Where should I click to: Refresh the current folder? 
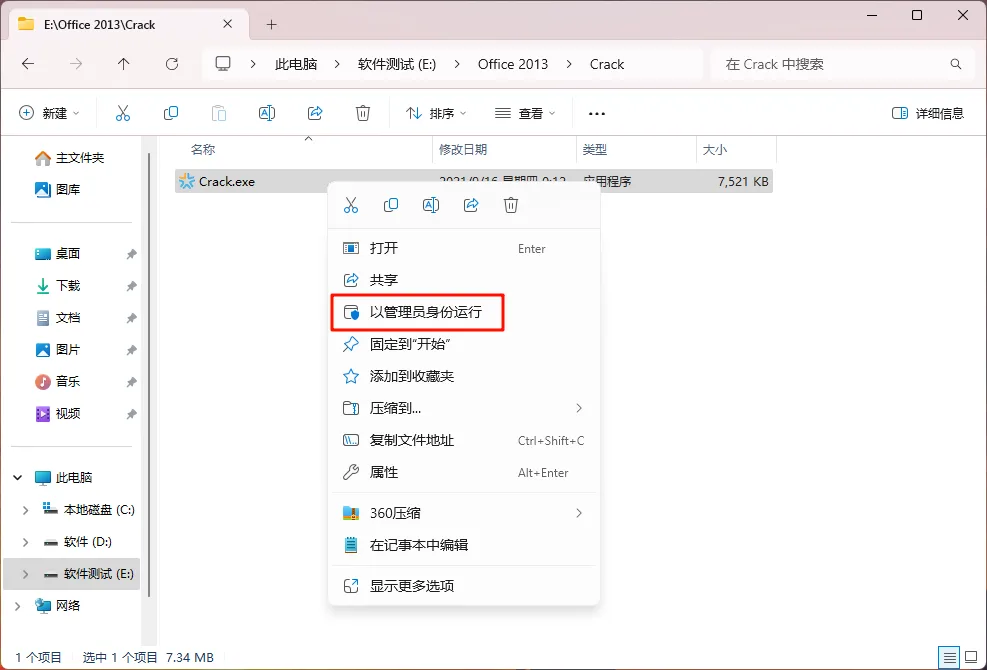pos(172,64)
